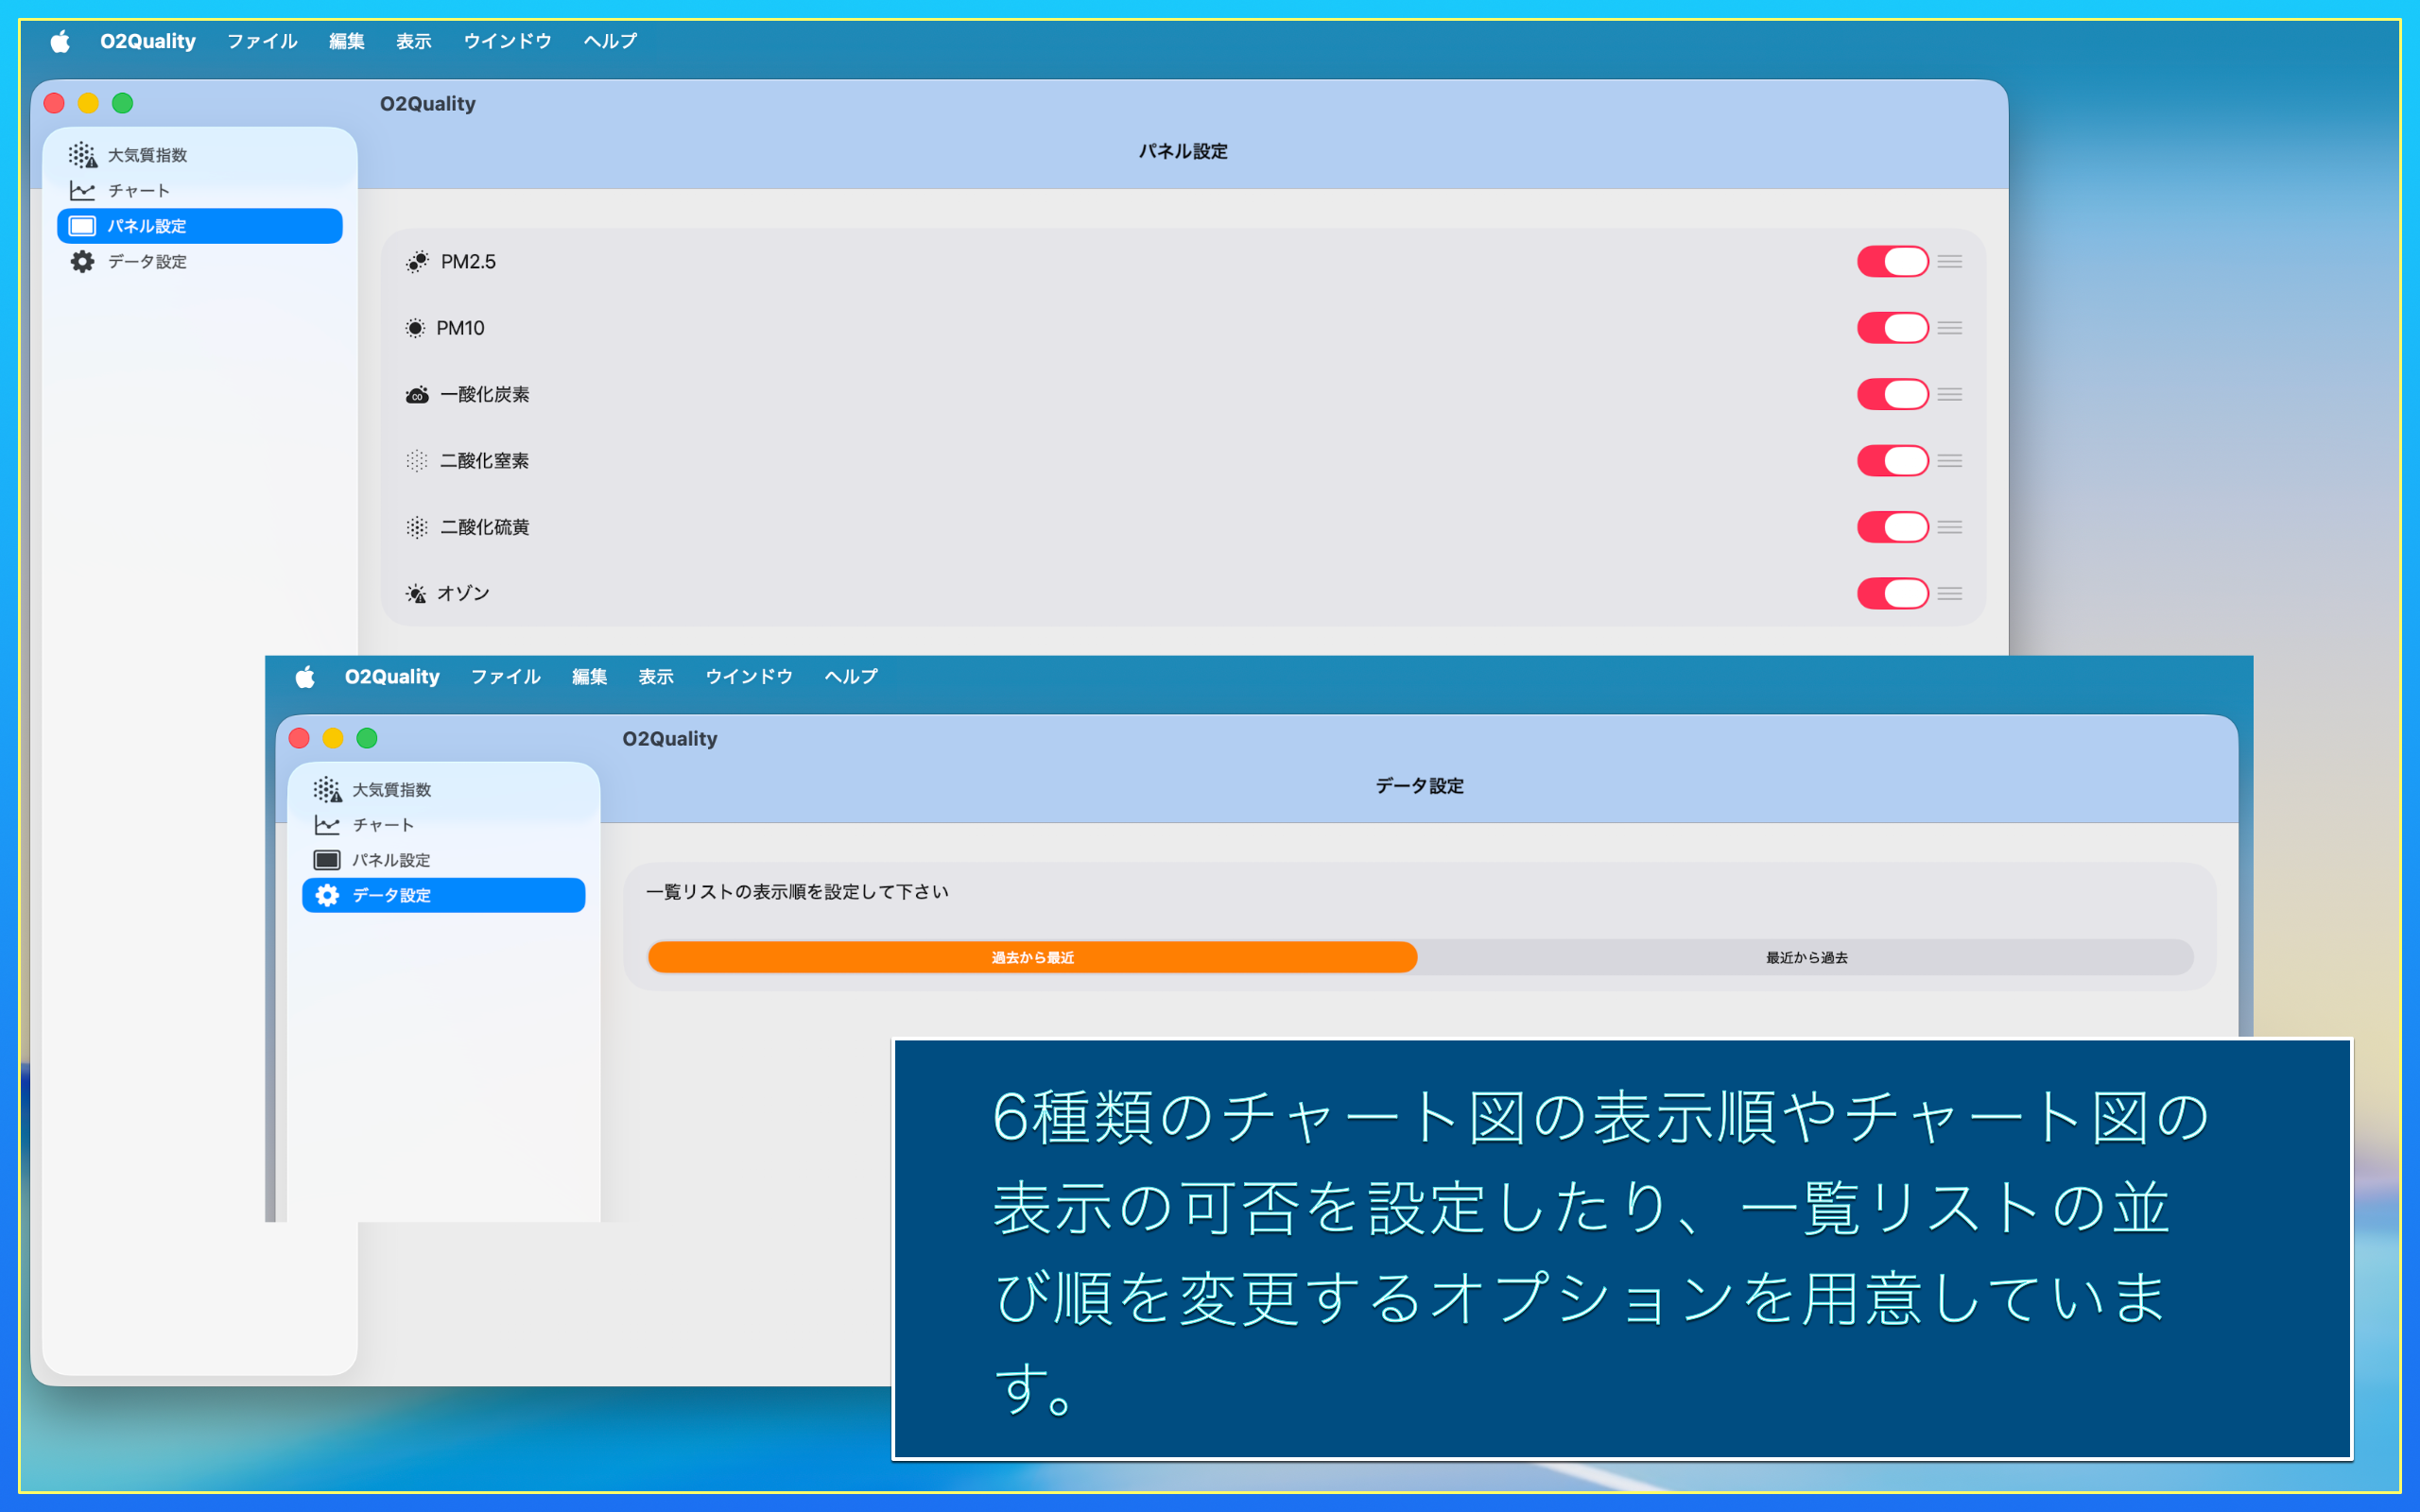Viewport: 2420px width, 1512px height.
Task: Open ファイル menu in lower menu bar
Action: (506, 677)
